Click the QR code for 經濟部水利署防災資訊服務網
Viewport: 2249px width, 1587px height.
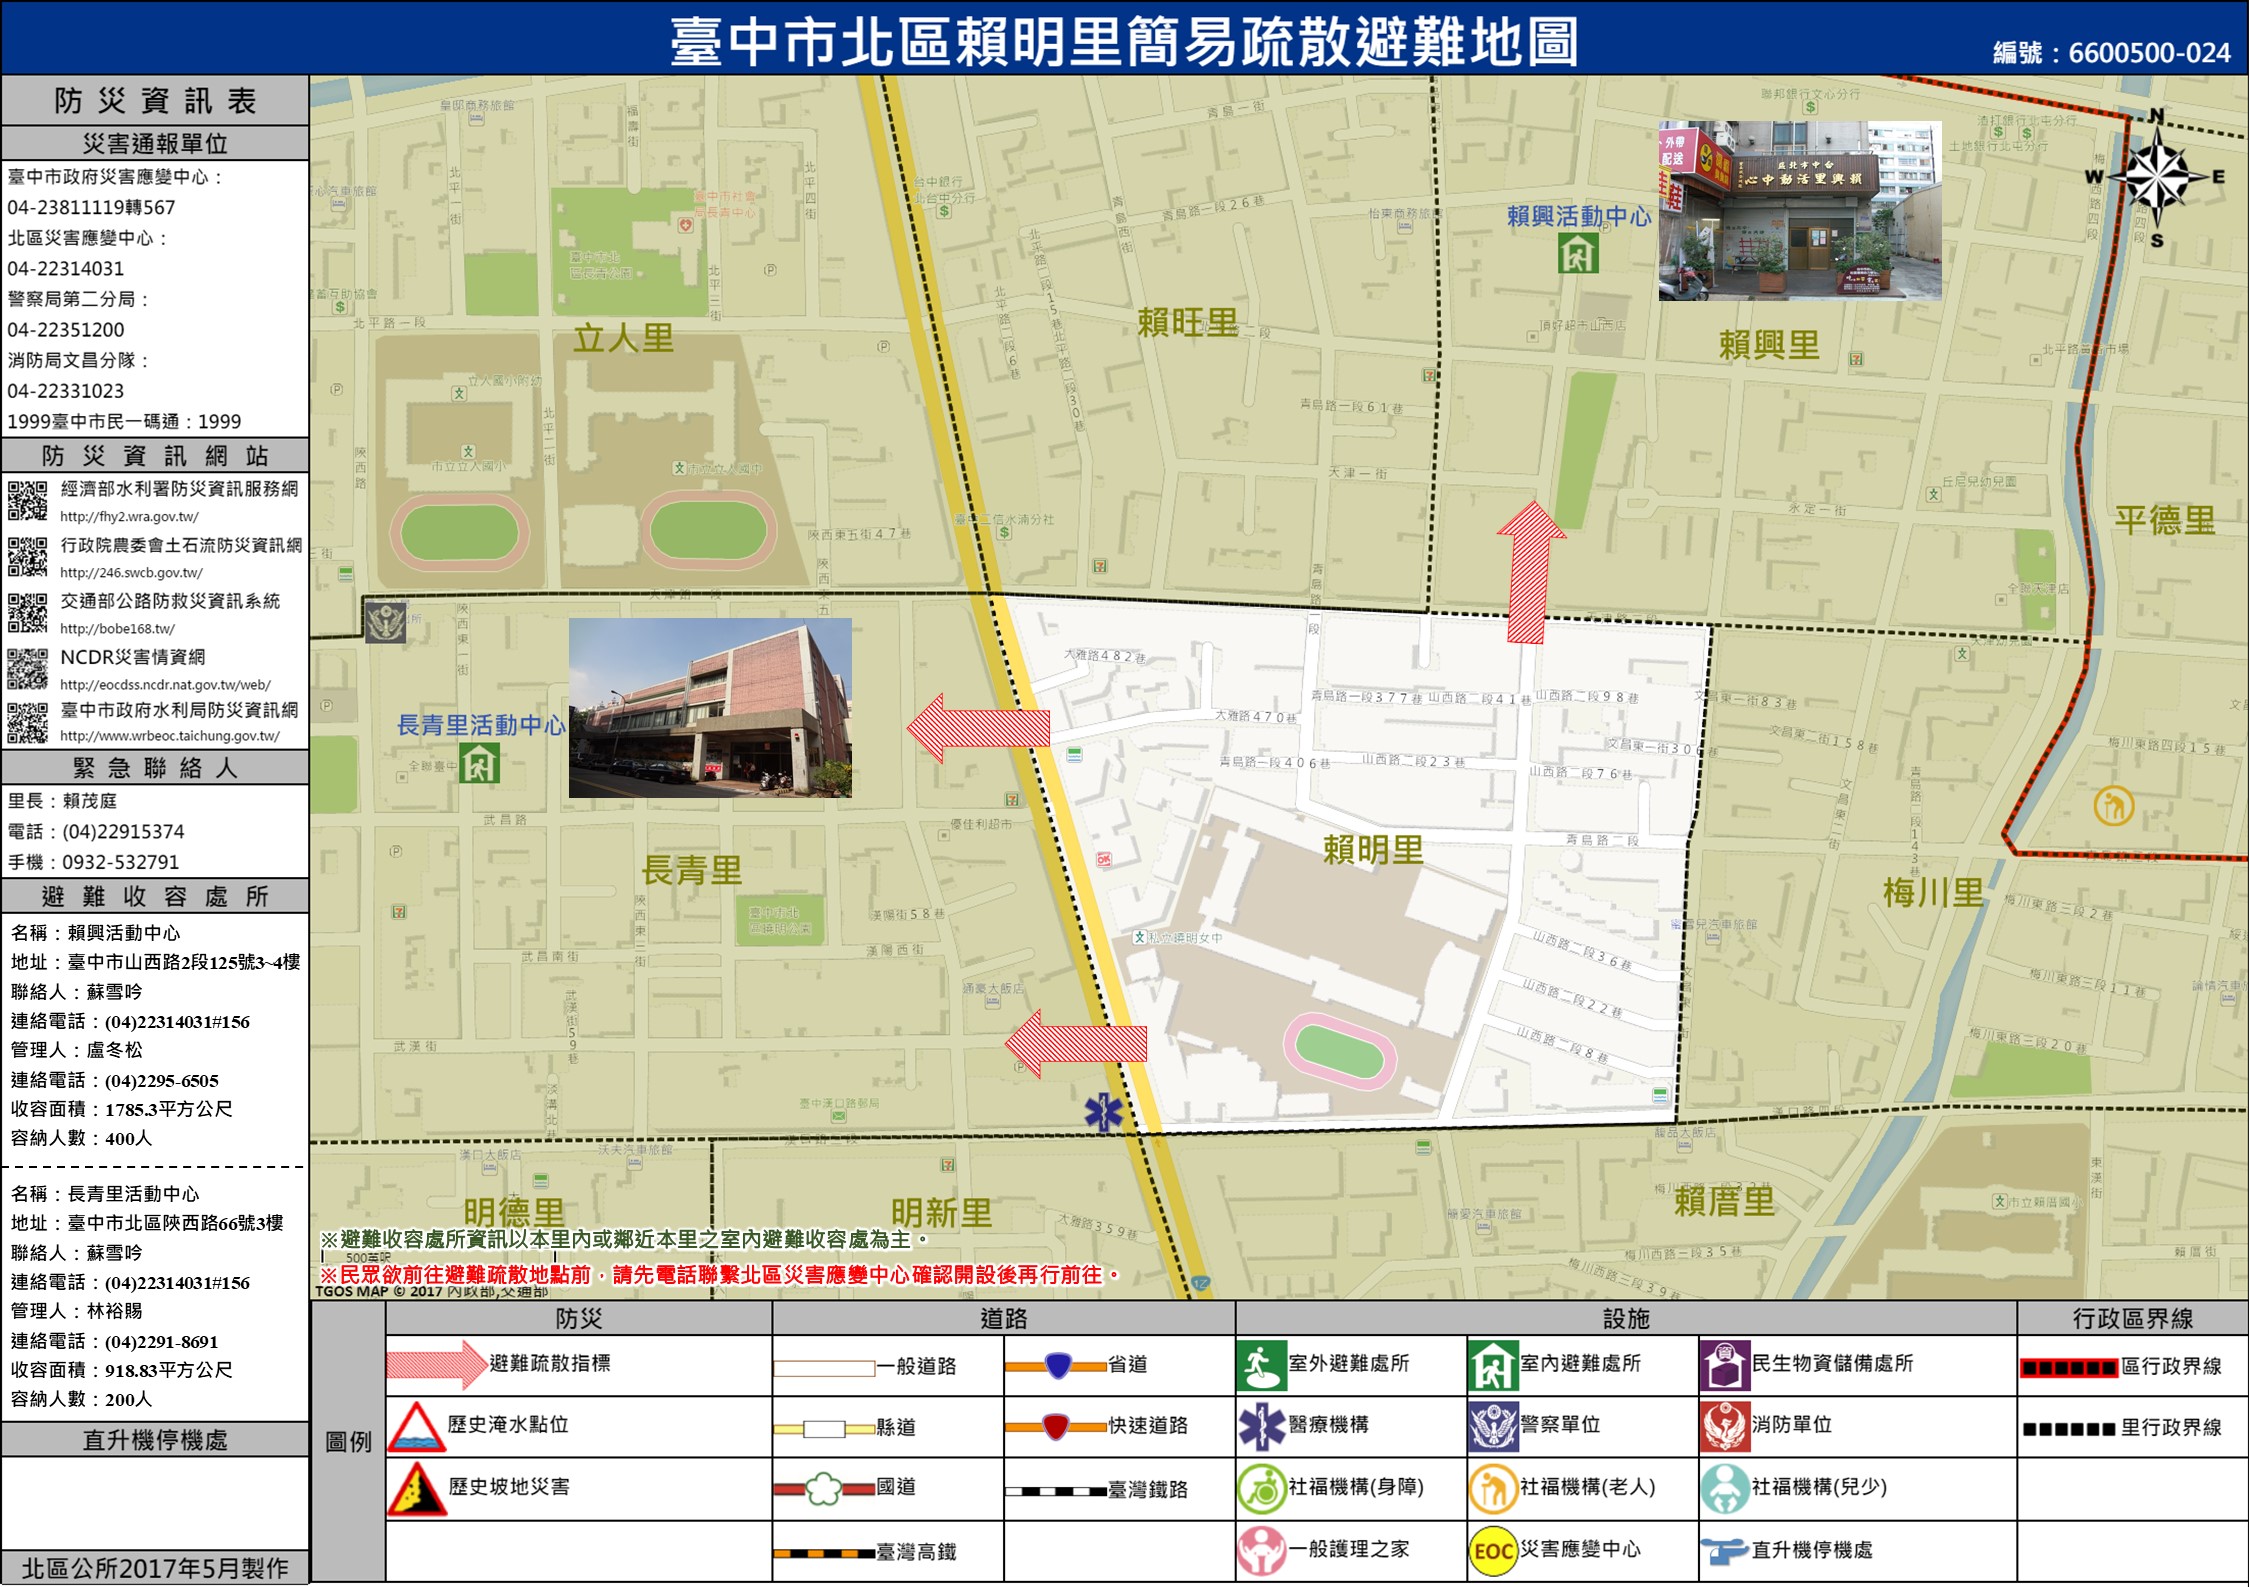pyautogui.click(x=28, y=500)
